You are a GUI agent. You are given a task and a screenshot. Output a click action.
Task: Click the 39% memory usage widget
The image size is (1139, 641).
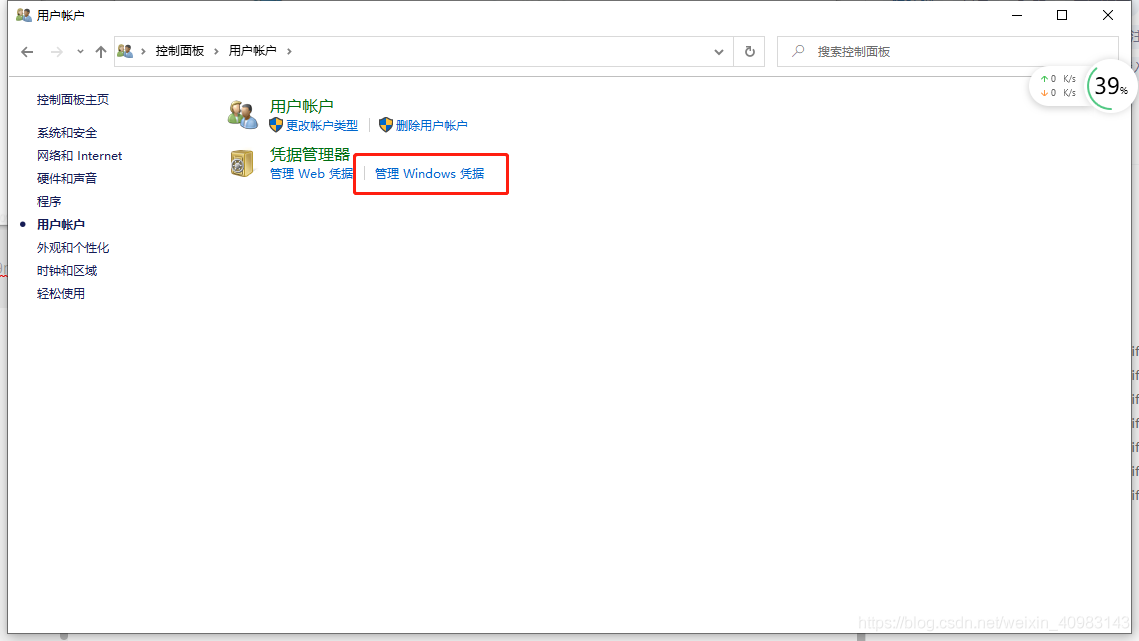pos(1111,86)
